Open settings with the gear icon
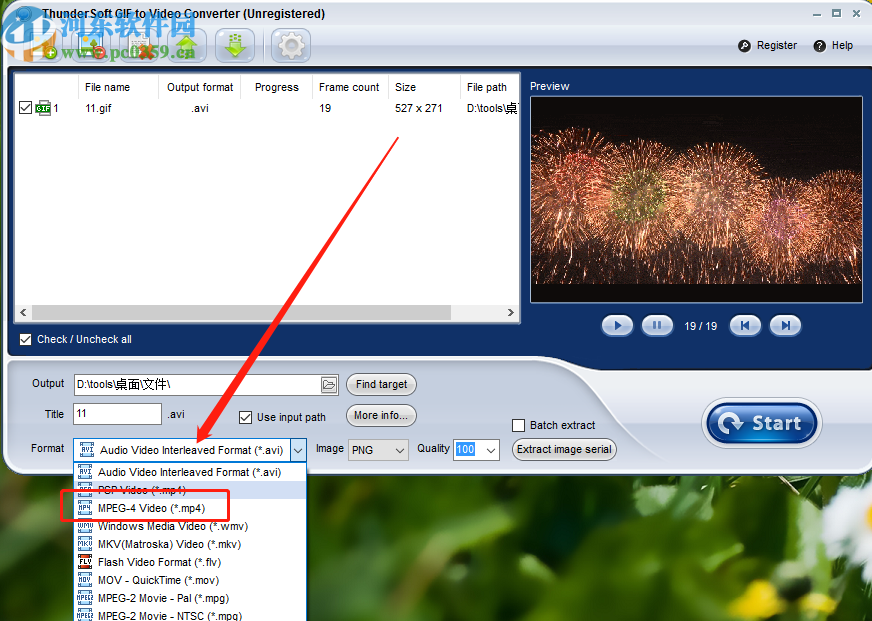The height and width of the screenshot is (621, 872). tap(291, 46)
